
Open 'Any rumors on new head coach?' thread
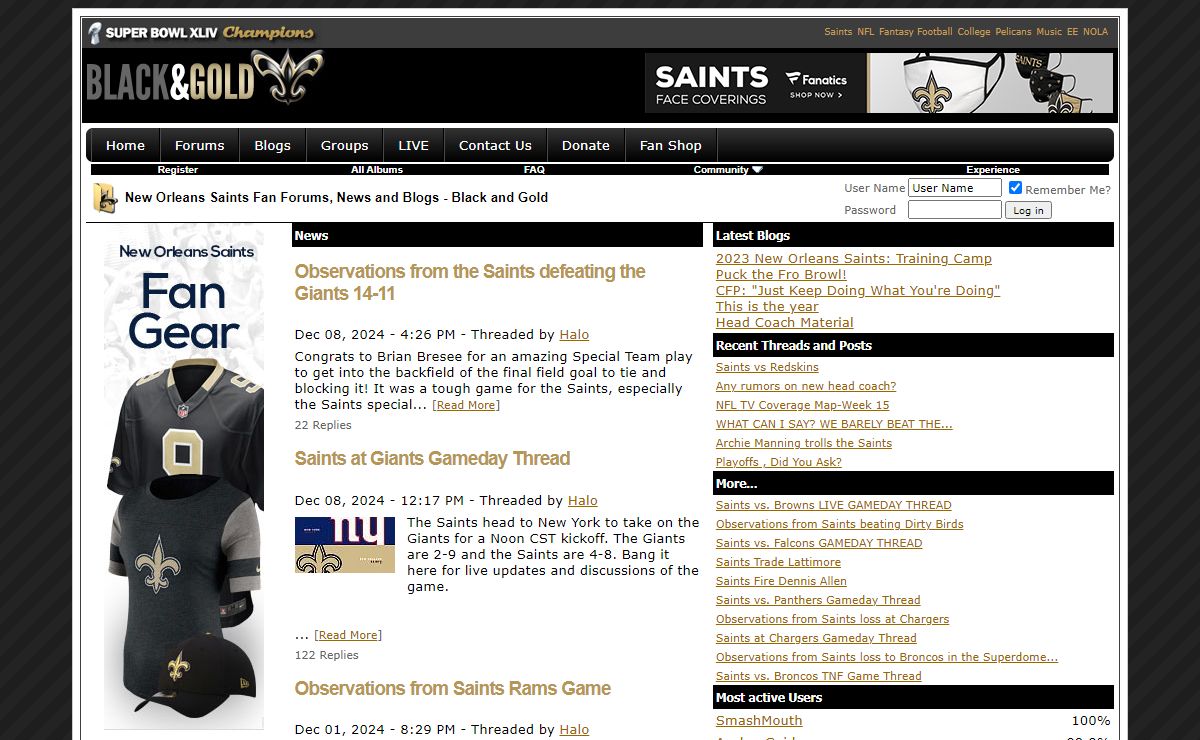coord(806,386)
